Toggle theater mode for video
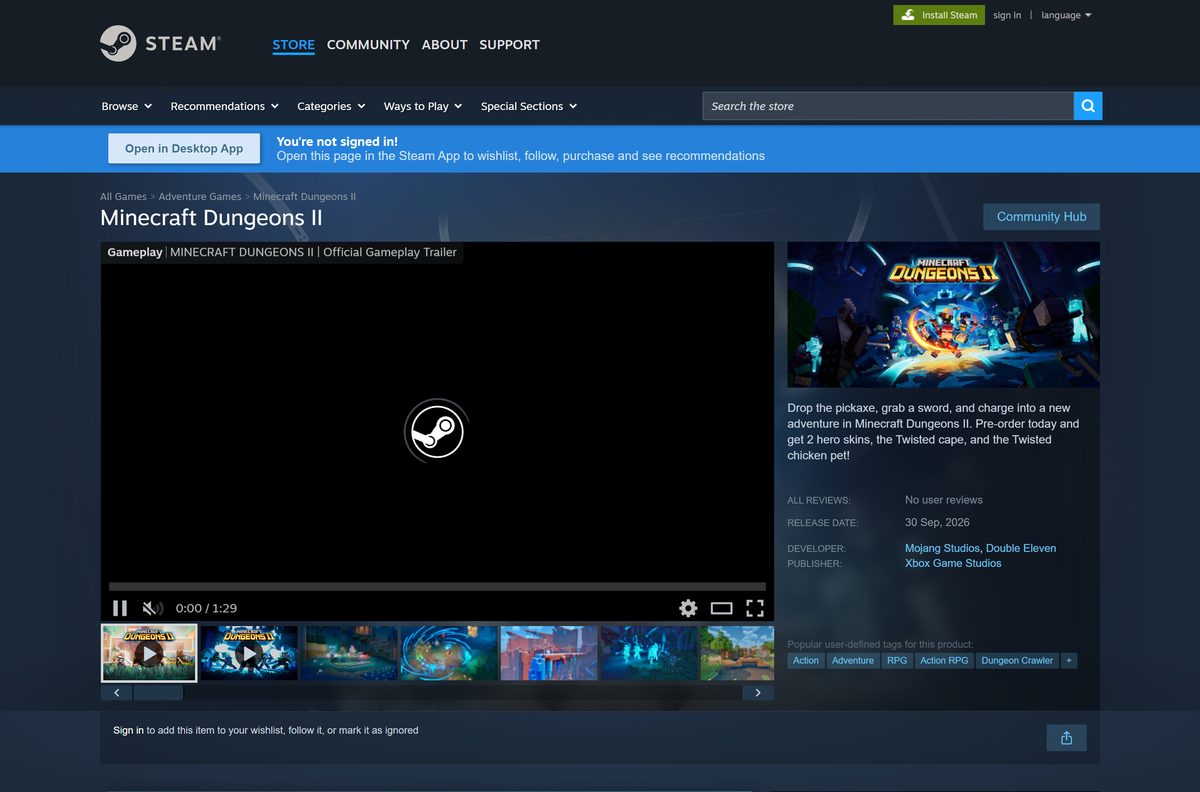 click(722, 608)
